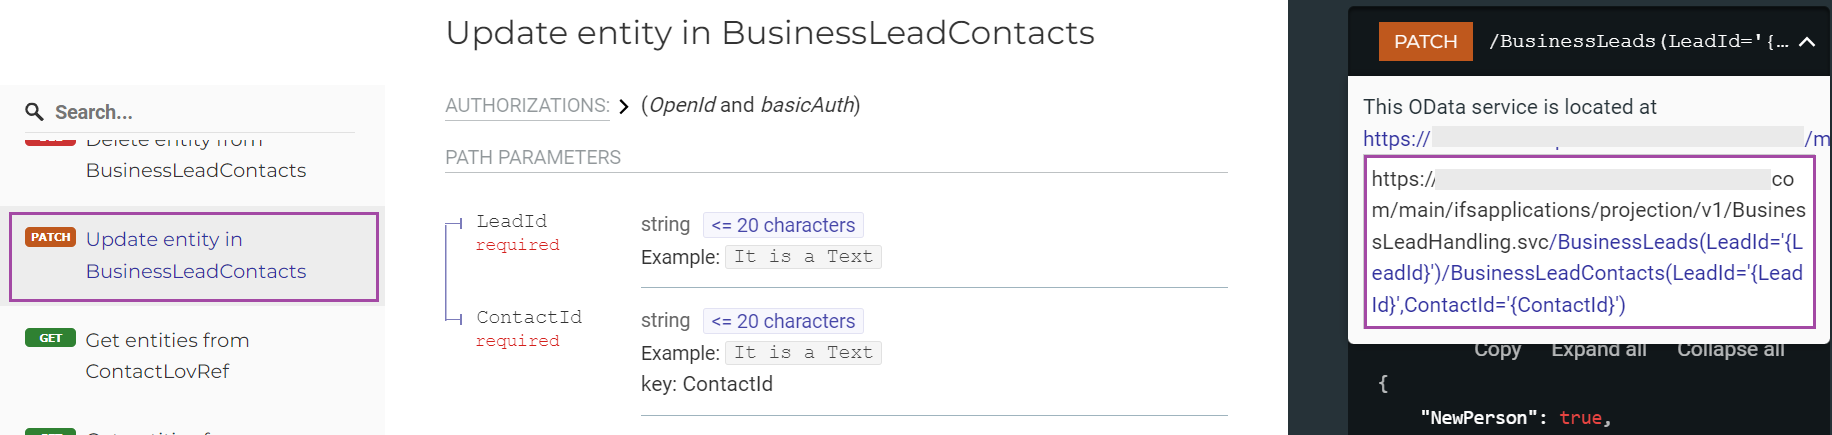Open the https:// service location link
Viewport: 1832px width, 435px height.
(x=1396, y=139)
